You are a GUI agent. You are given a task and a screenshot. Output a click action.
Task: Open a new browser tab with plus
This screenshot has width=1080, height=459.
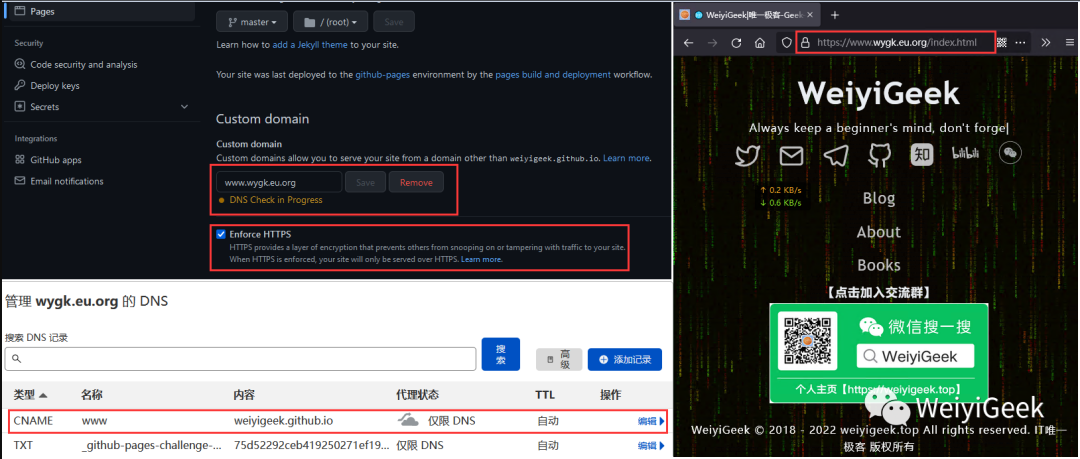click(835, 14)
